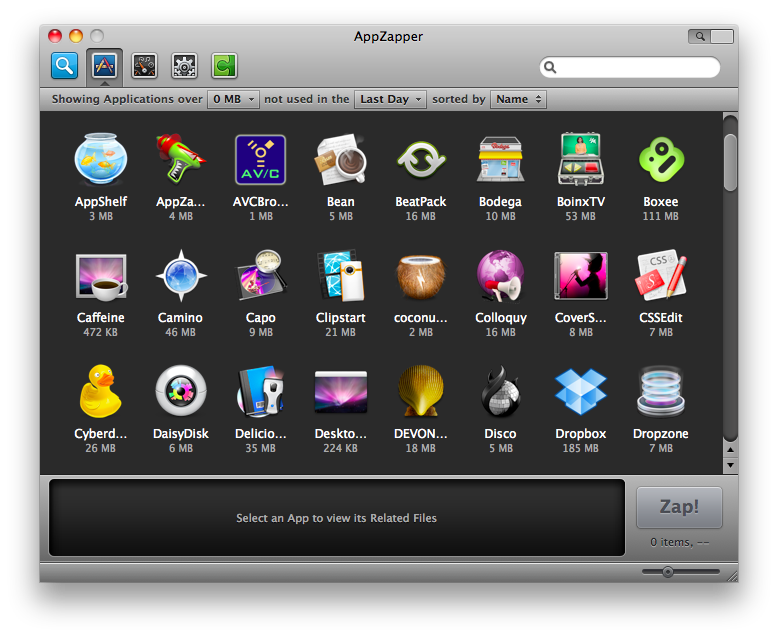Select the Dropzone app icon

coord(661,391)
